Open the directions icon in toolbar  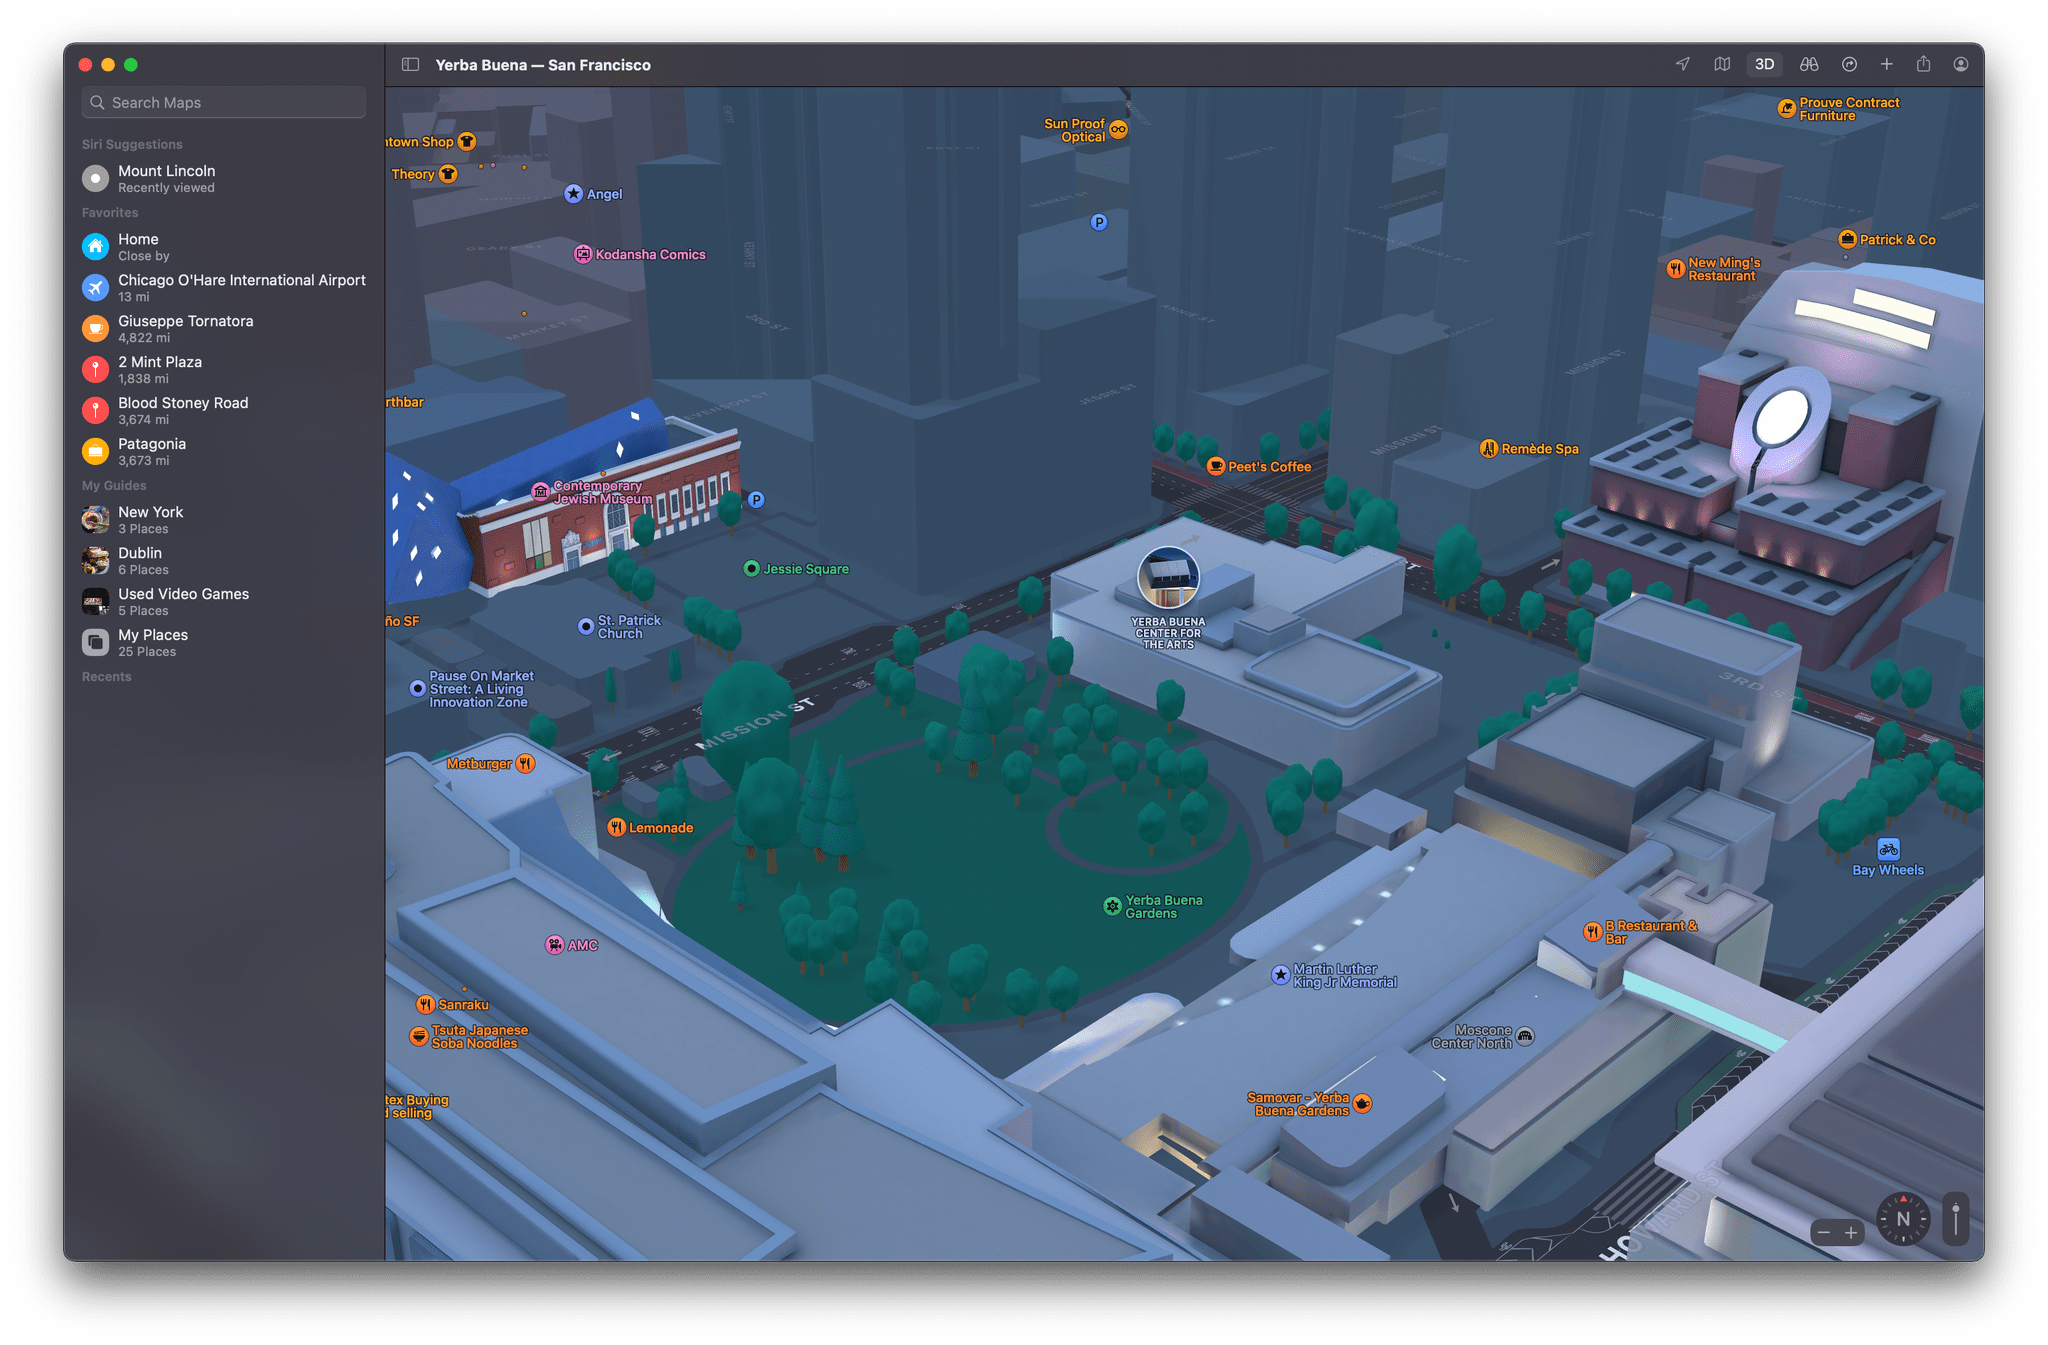[1850, 64]
